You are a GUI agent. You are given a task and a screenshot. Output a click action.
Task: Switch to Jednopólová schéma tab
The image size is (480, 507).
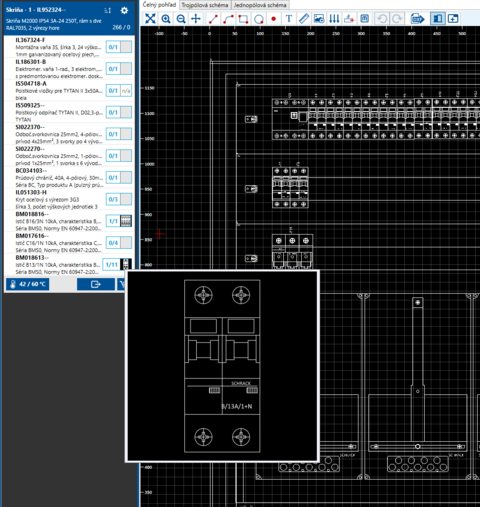click(260, 5)
